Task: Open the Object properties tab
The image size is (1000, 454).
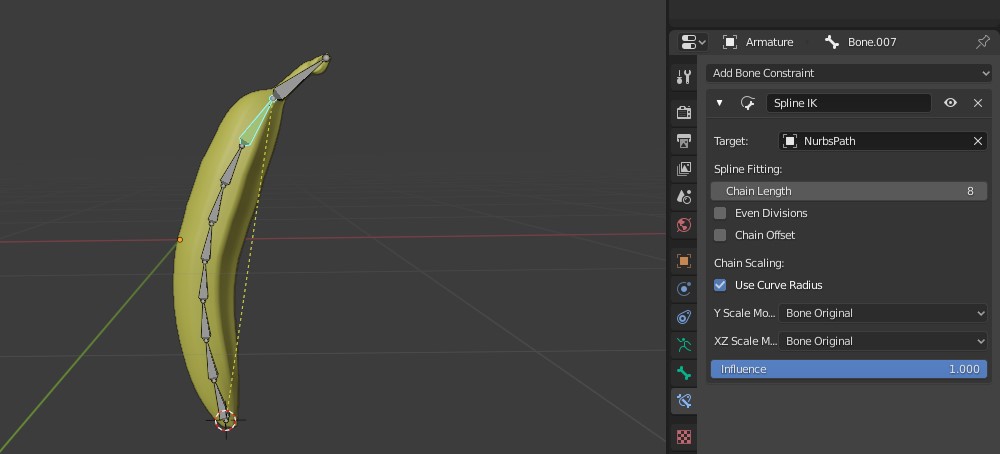Action: click(684, 261)
